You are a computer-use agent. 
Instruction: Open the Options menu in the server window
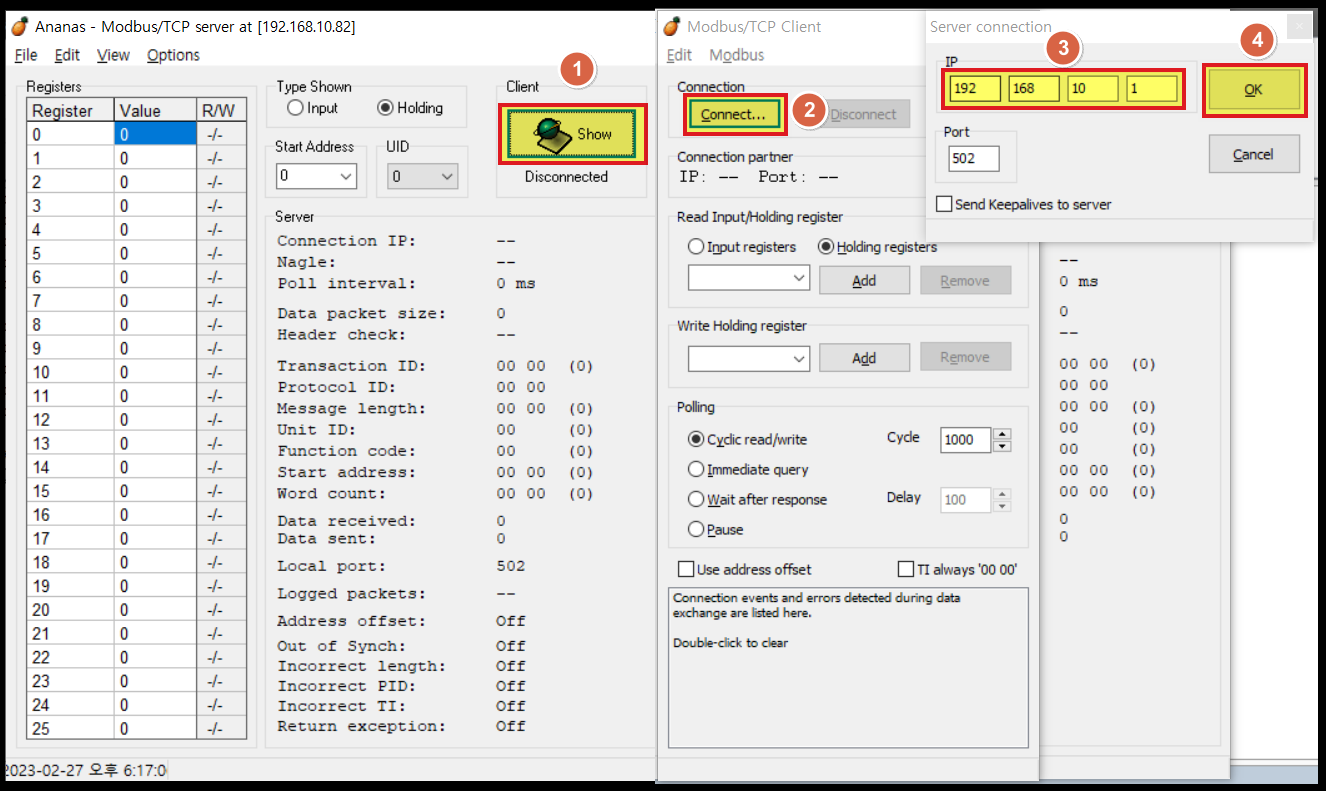pos(172,55)
